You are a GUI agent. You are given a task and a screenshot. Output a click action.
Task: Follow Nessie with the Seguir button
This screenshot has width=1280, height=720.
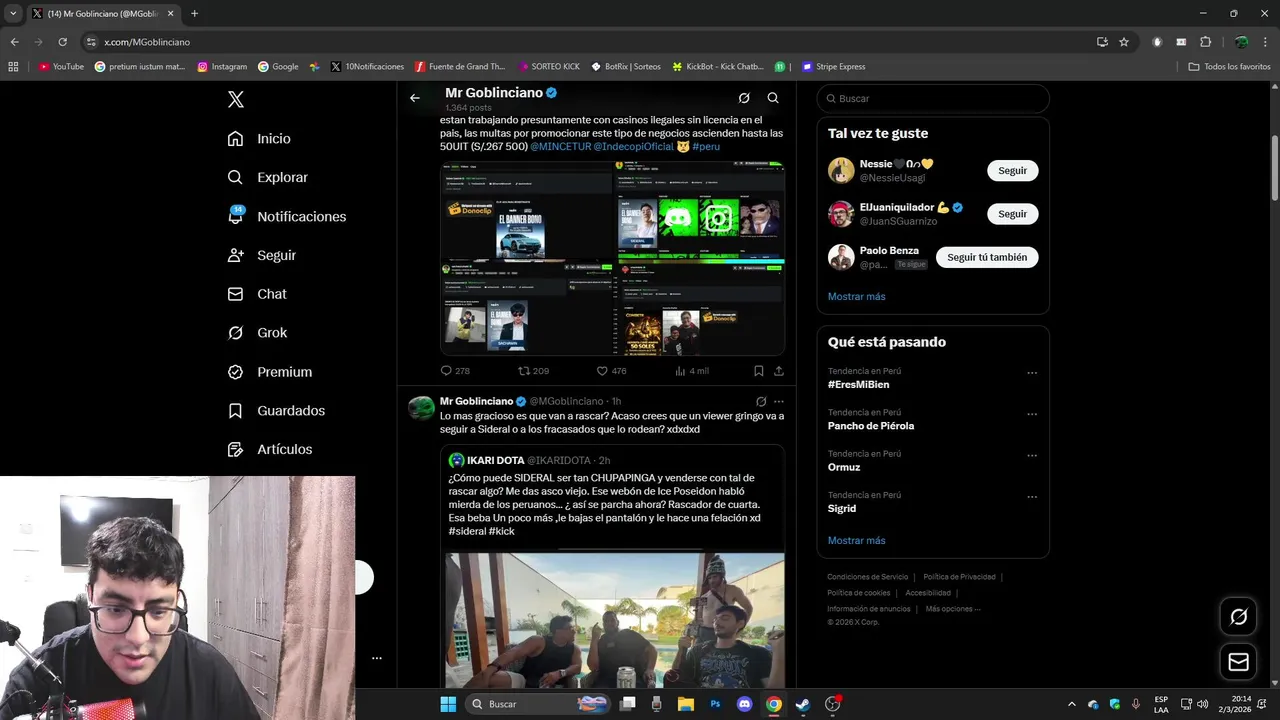(1012, 171)
